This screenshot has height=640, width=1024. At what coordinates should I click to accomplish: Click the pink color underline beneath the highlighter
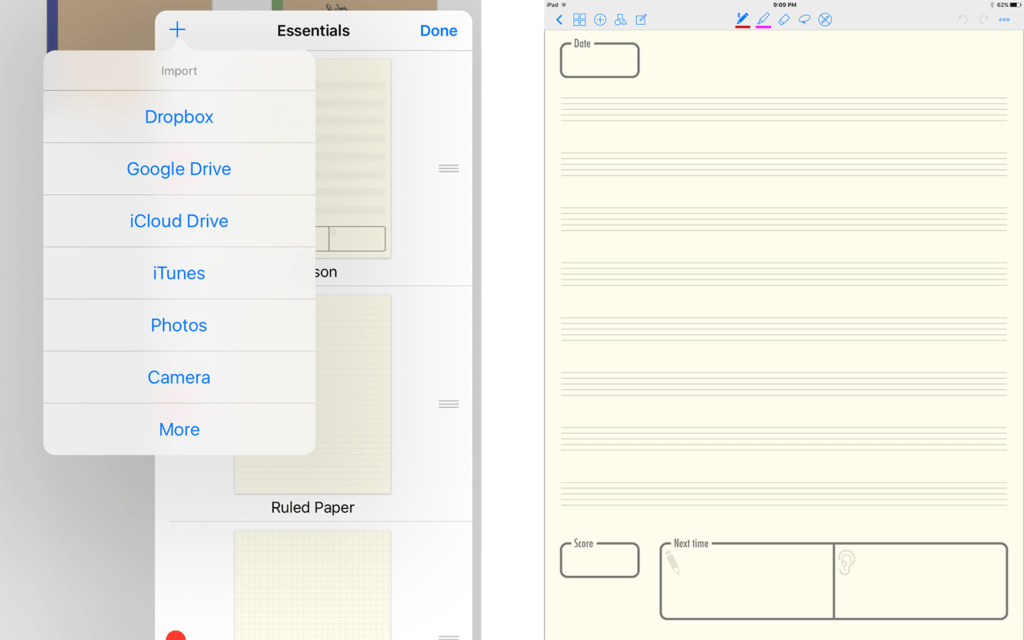click(x=765, y=25)
